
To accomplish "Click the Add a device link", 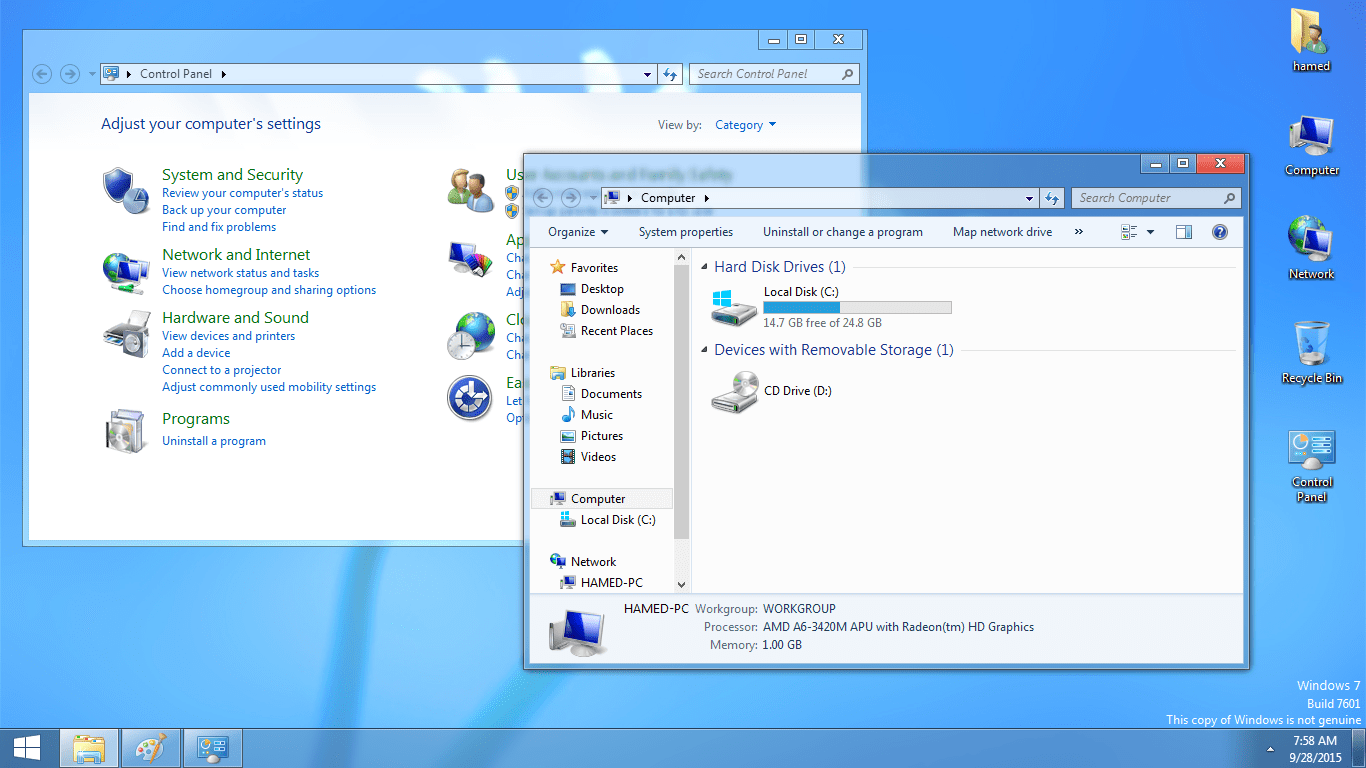I will (196, 353).
